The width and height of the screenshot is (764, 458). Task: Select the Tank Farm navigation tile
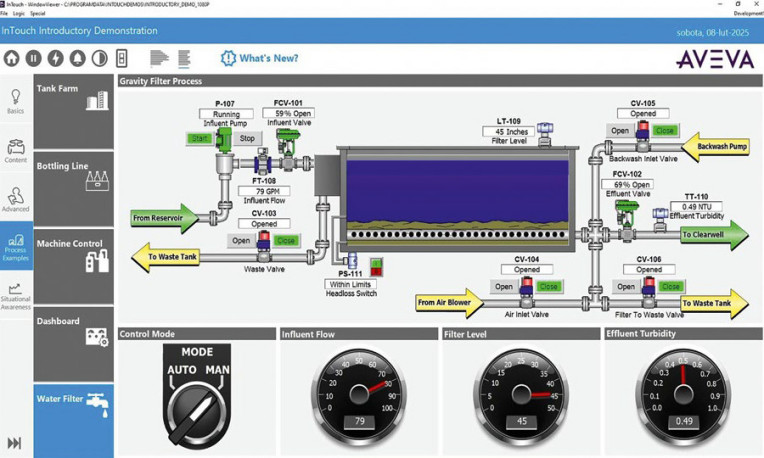coord(73,110)
